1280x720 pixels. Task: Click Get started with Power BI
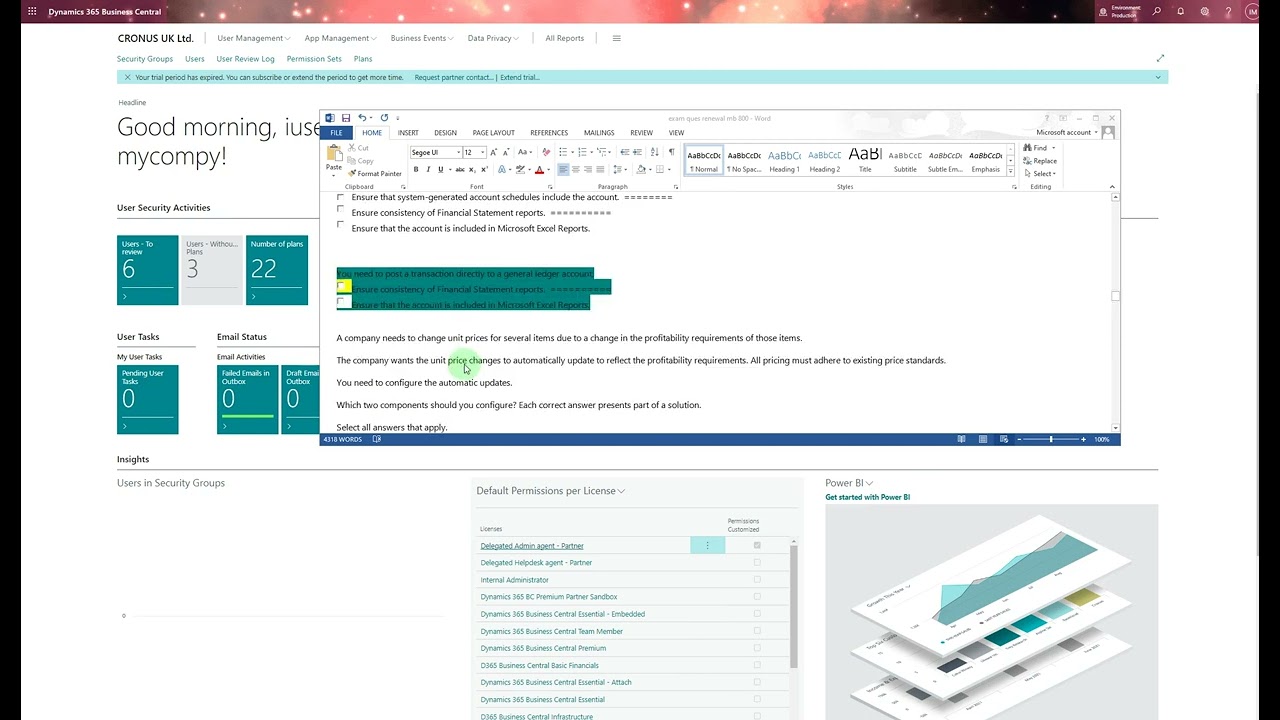[868, 497]
